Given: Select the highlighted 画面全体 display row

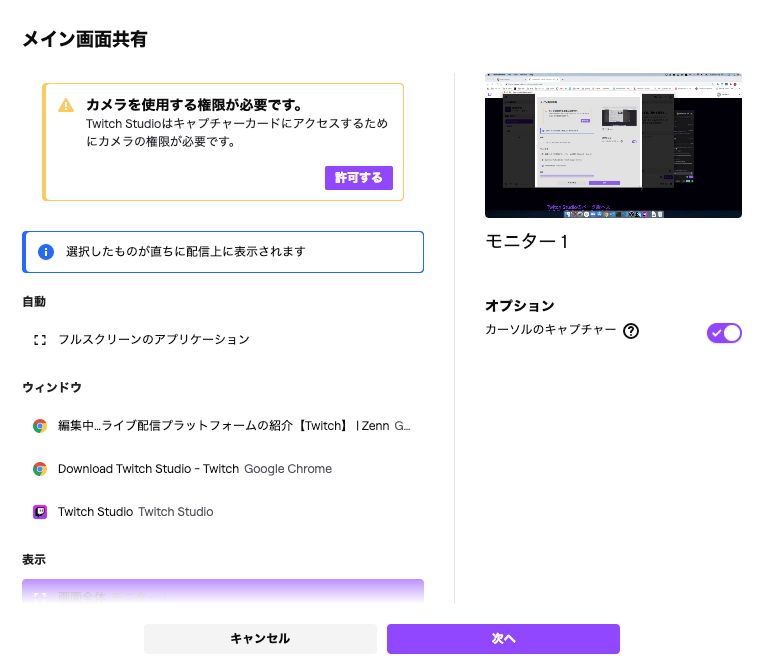Looking at the screenshot, I should [223, 592].
